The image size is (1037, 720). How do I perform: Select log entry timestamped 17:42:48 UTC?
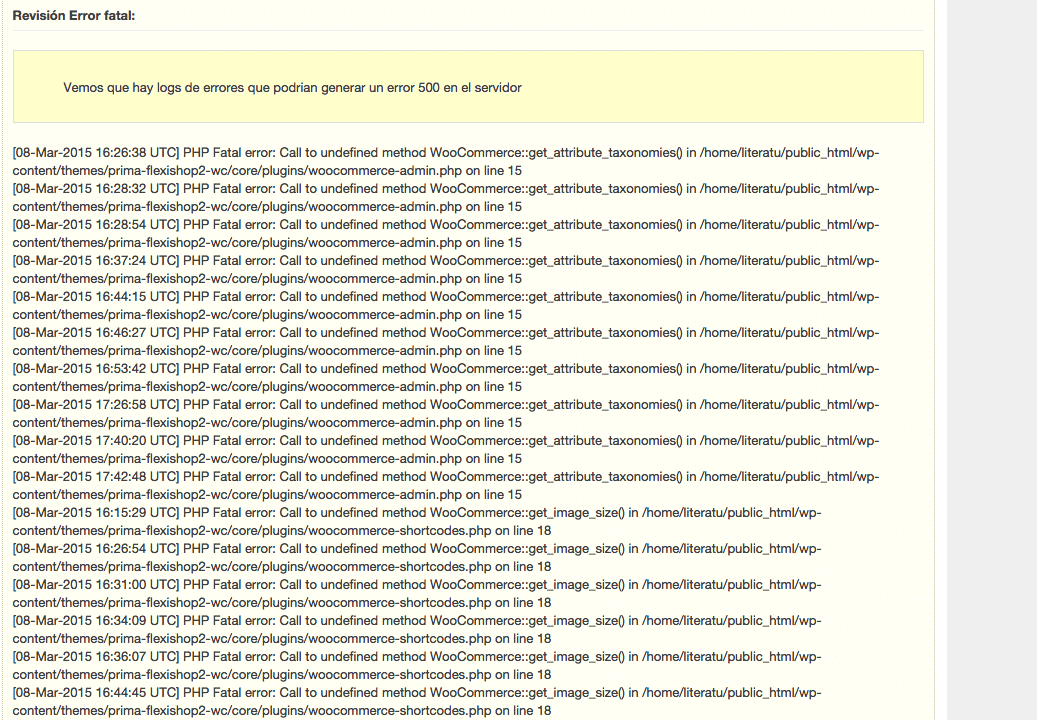[x=446, y=486]
